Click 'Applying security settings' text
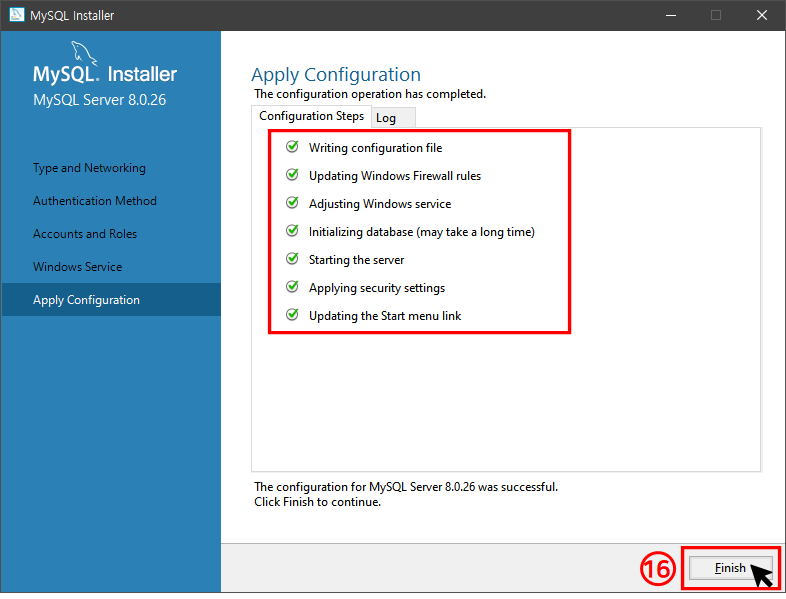Image resolution: width=786 pixels, height=599 pixels. point(377,288)
